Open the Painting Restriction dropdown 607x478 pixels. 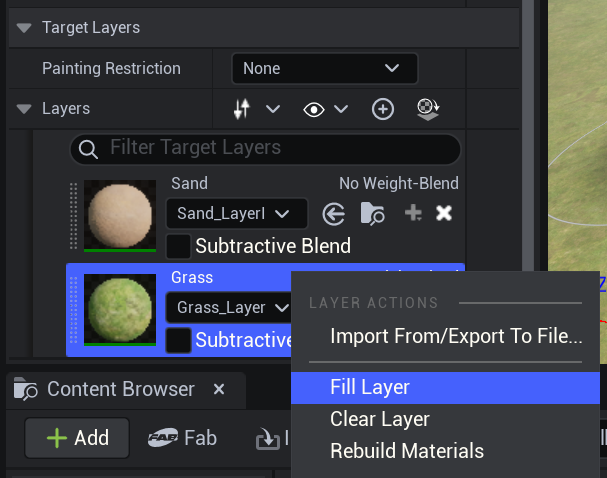(x=324, y=69)
